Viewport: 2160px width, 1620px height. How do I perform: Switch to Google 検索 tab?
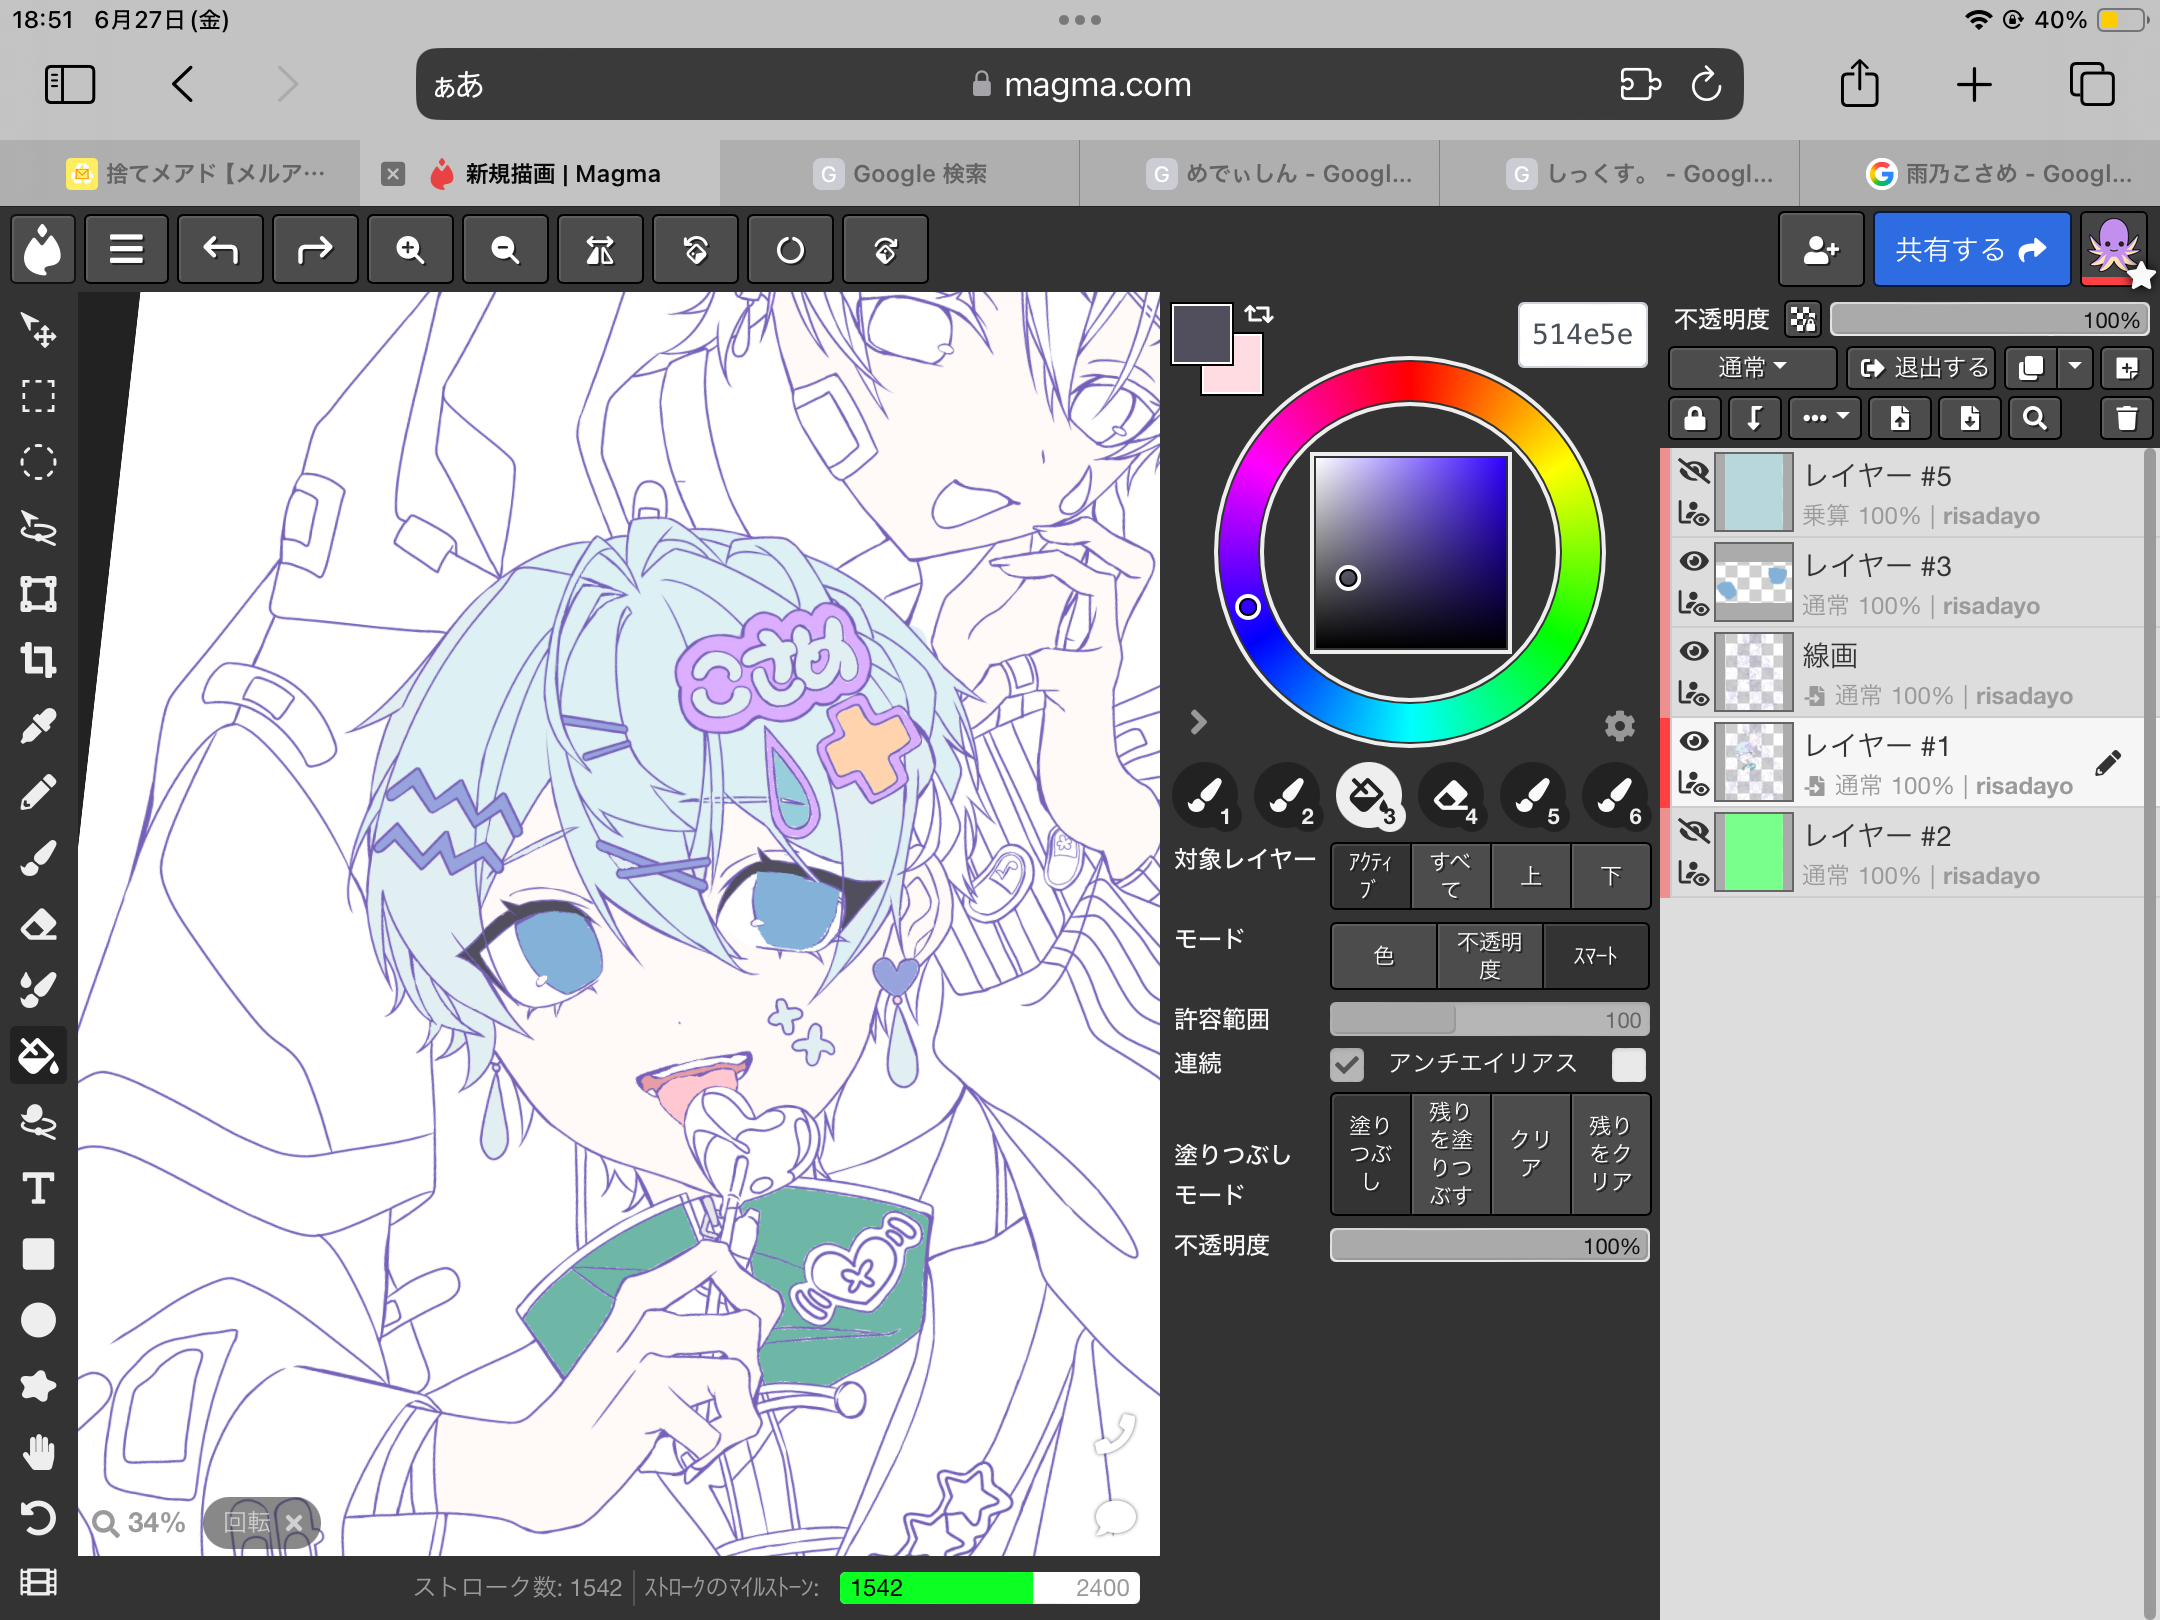pyautogui.click(x=900, y=174)
